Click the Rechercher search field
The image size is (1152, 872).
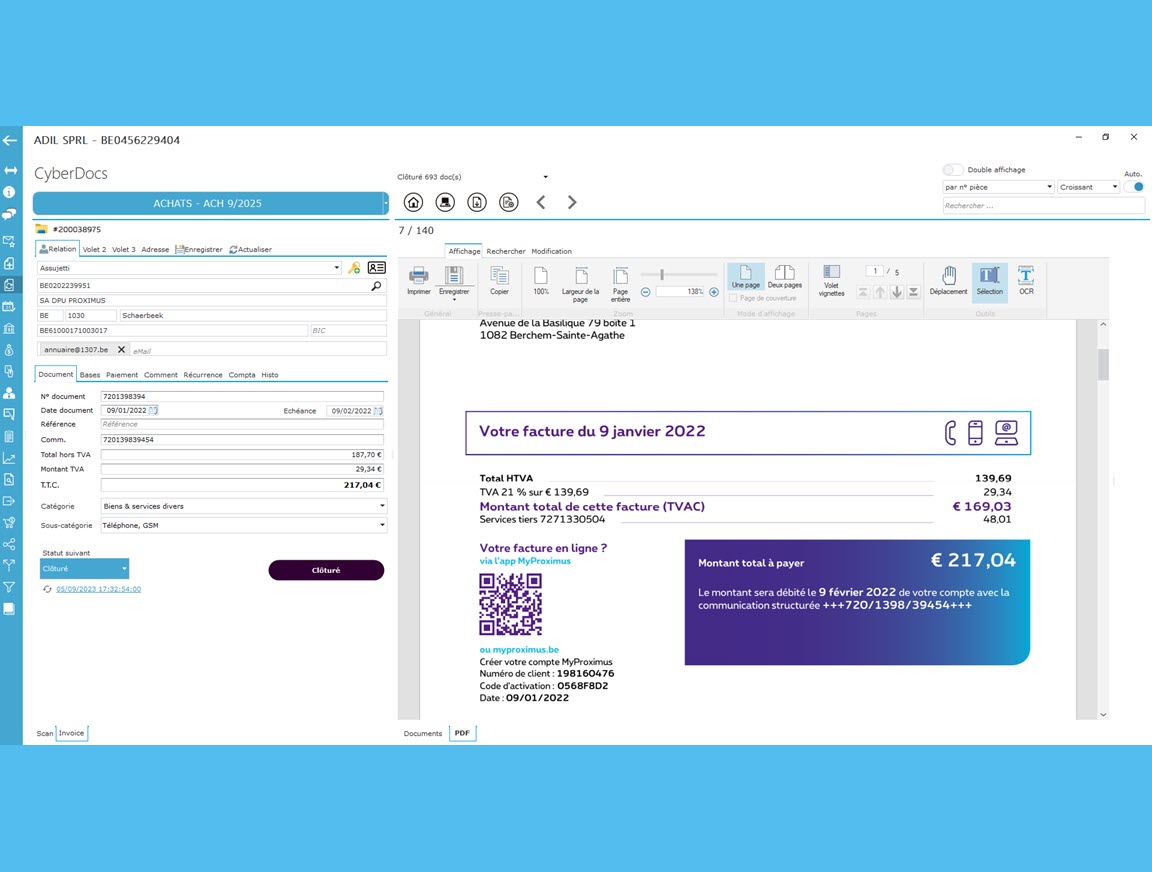coord(1043,206)
